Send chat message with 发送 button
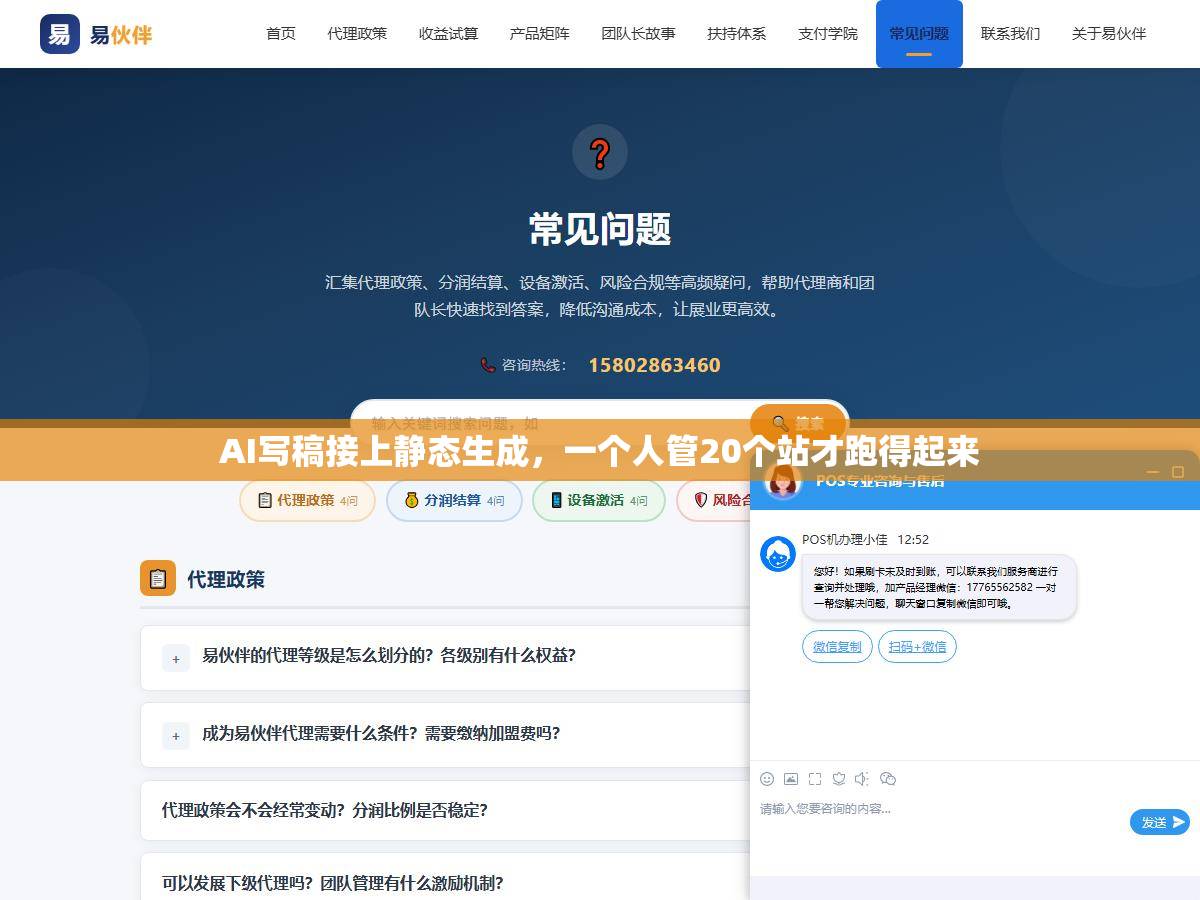This screenshot has width=1200, height=900. 1160,822
